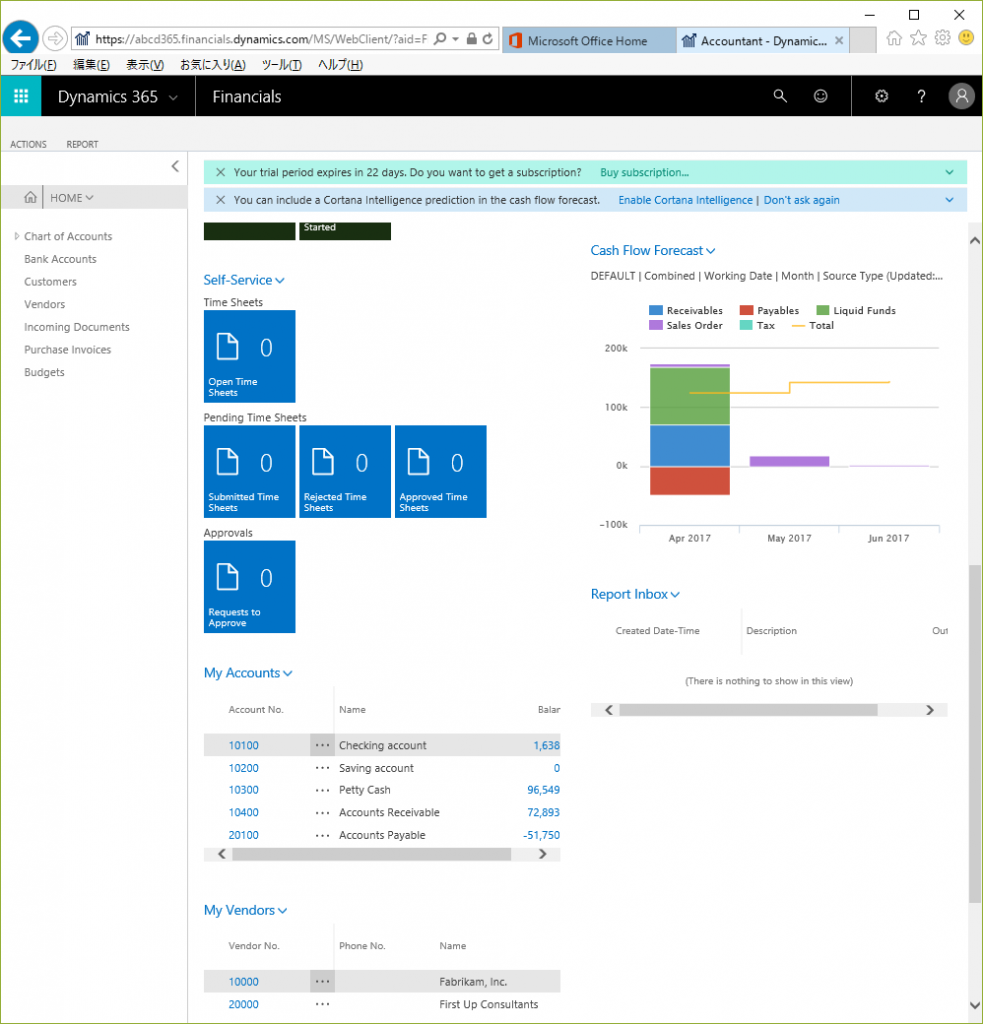The width and height of the screenshot is (983, 1024).
Task: Open the ACTIONS ribbon tab
Action: [28, 144]
